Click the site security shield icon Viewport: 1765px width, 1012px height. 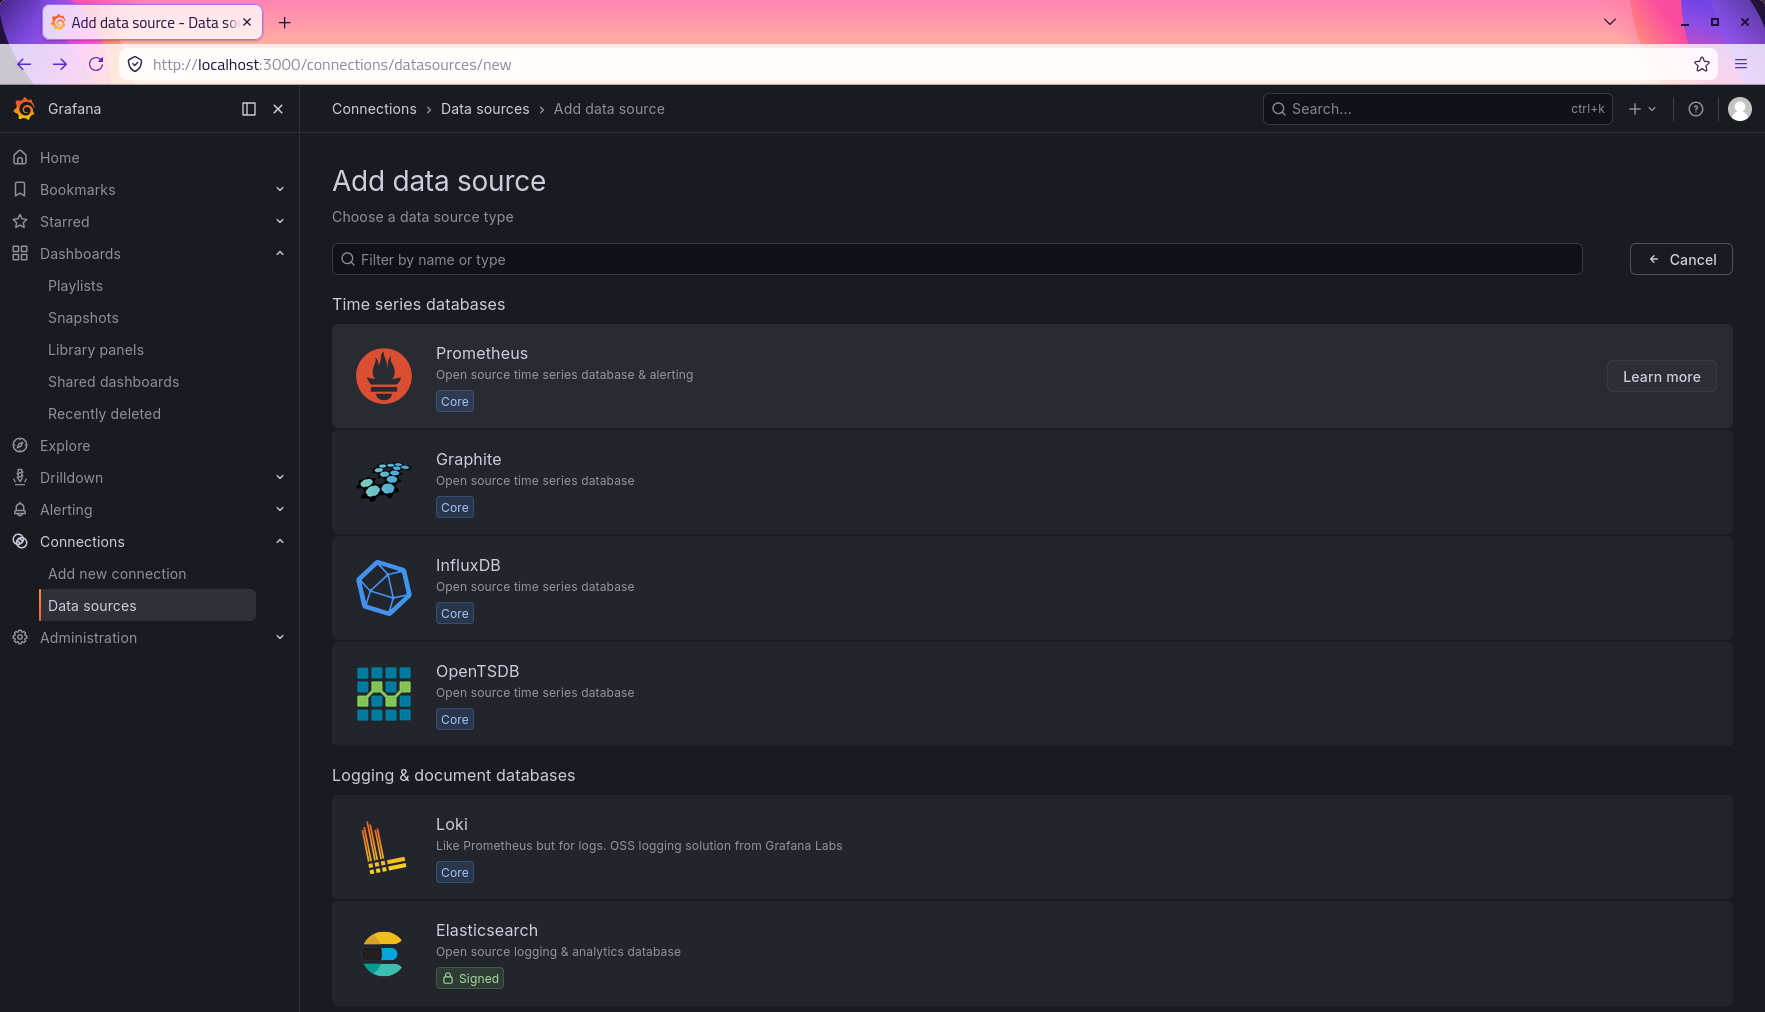135,64
